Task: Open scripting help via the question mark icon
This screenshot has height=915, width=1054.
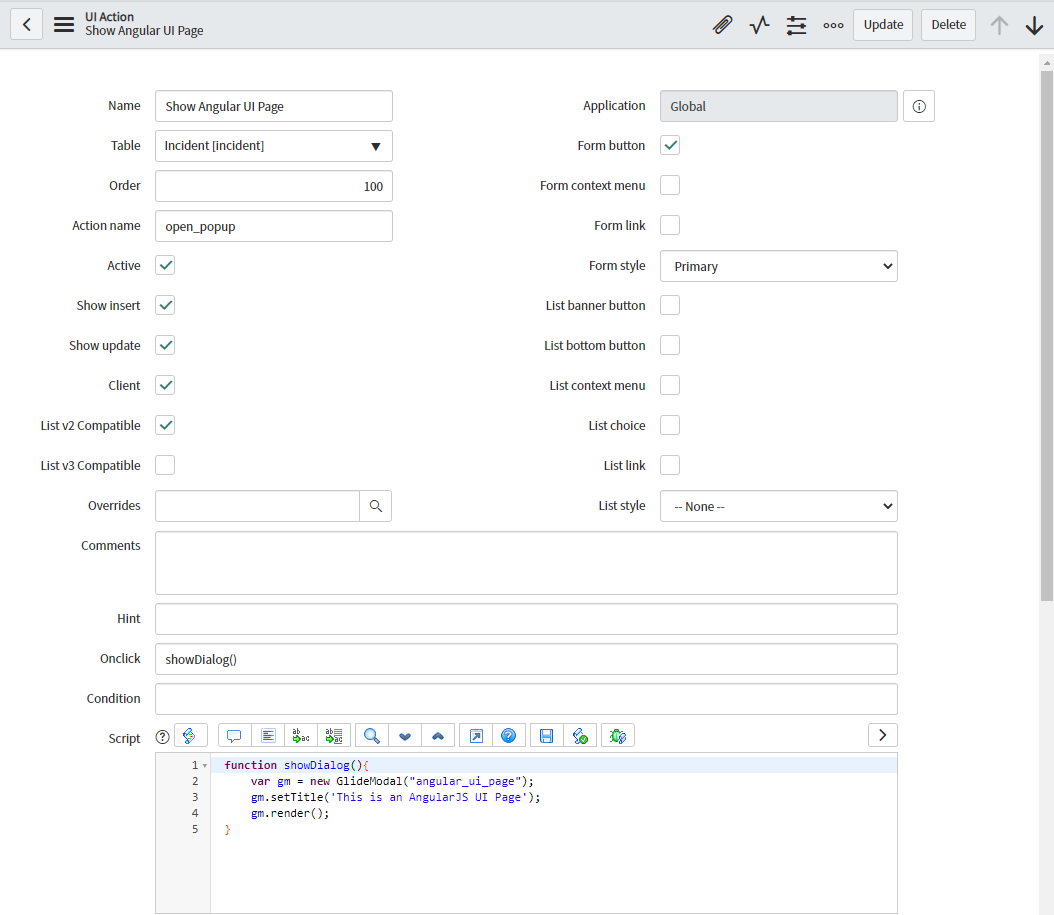Action: pyautogui.click(x=509, y=735)
